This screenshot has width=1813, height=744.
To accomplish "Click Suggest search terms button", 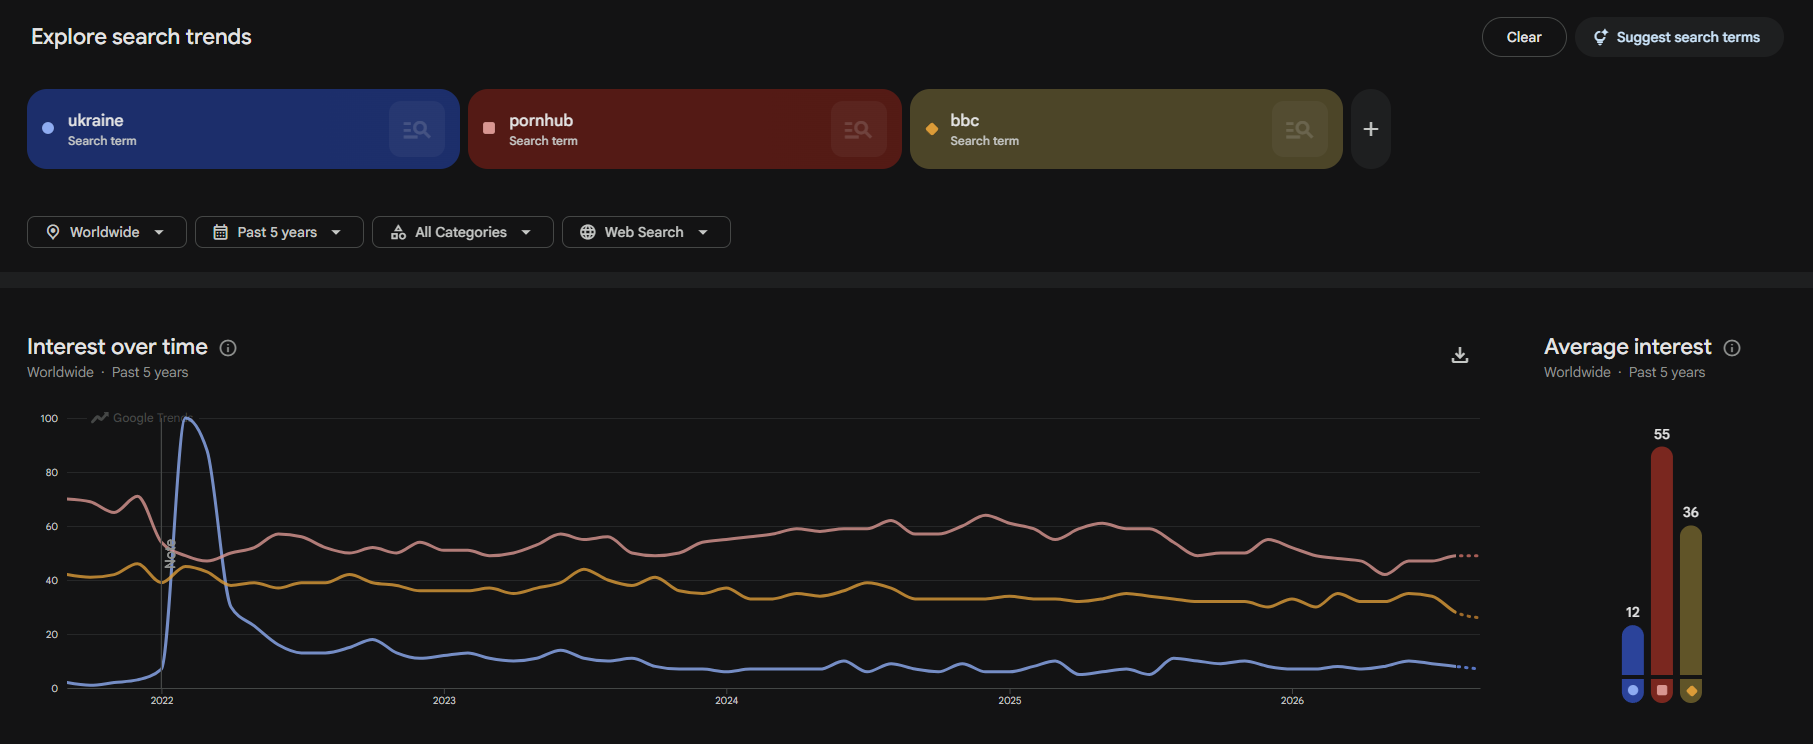I will [x=1679, y=37].
